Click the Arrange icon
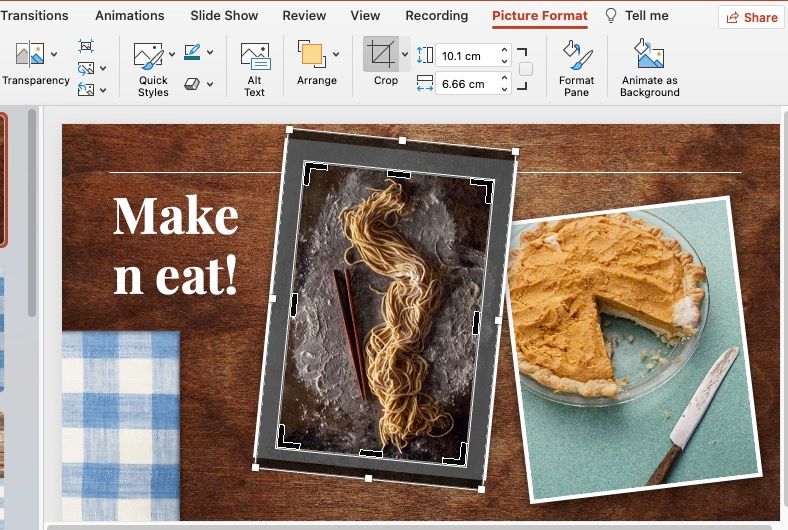The height and width of the screenshot is (530, 788). (x=311, y=55)
